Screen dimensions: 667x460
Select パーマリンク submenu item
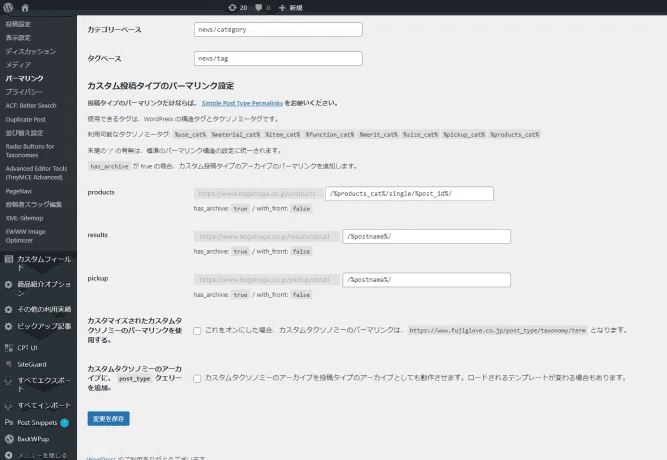click(24, 78)
